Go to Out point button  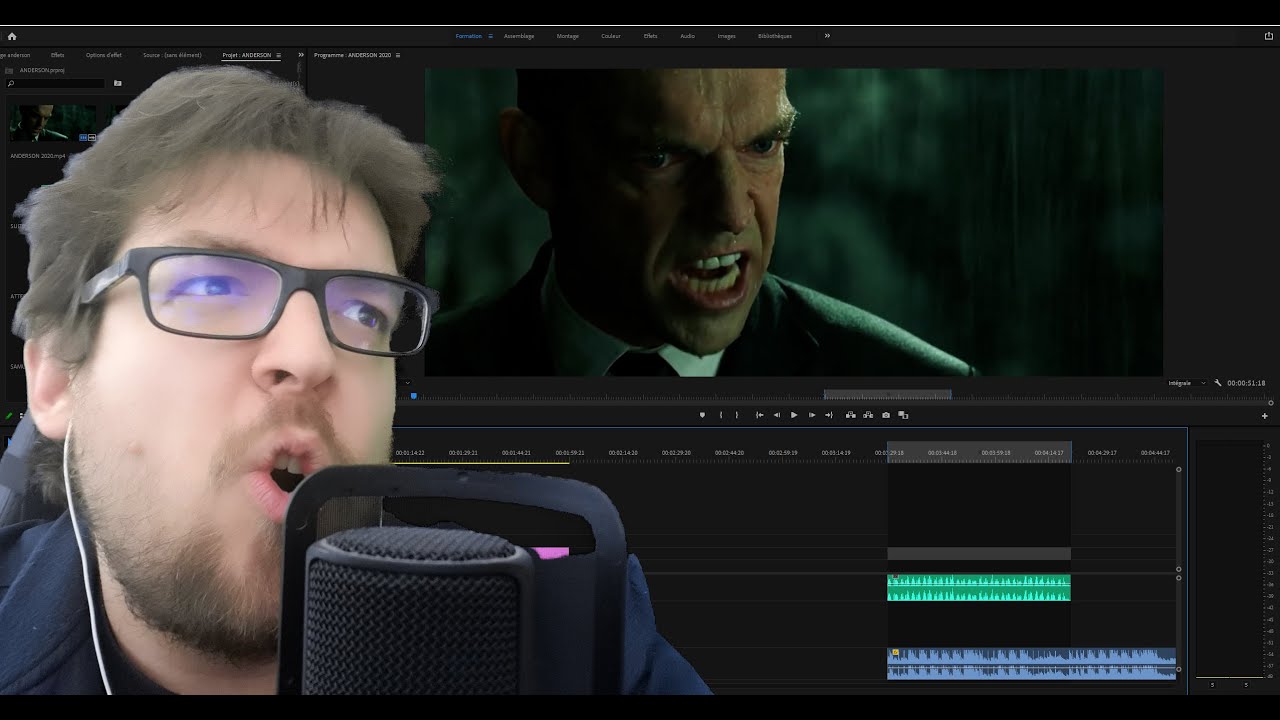pyautogui.click(x=828, y=415)
